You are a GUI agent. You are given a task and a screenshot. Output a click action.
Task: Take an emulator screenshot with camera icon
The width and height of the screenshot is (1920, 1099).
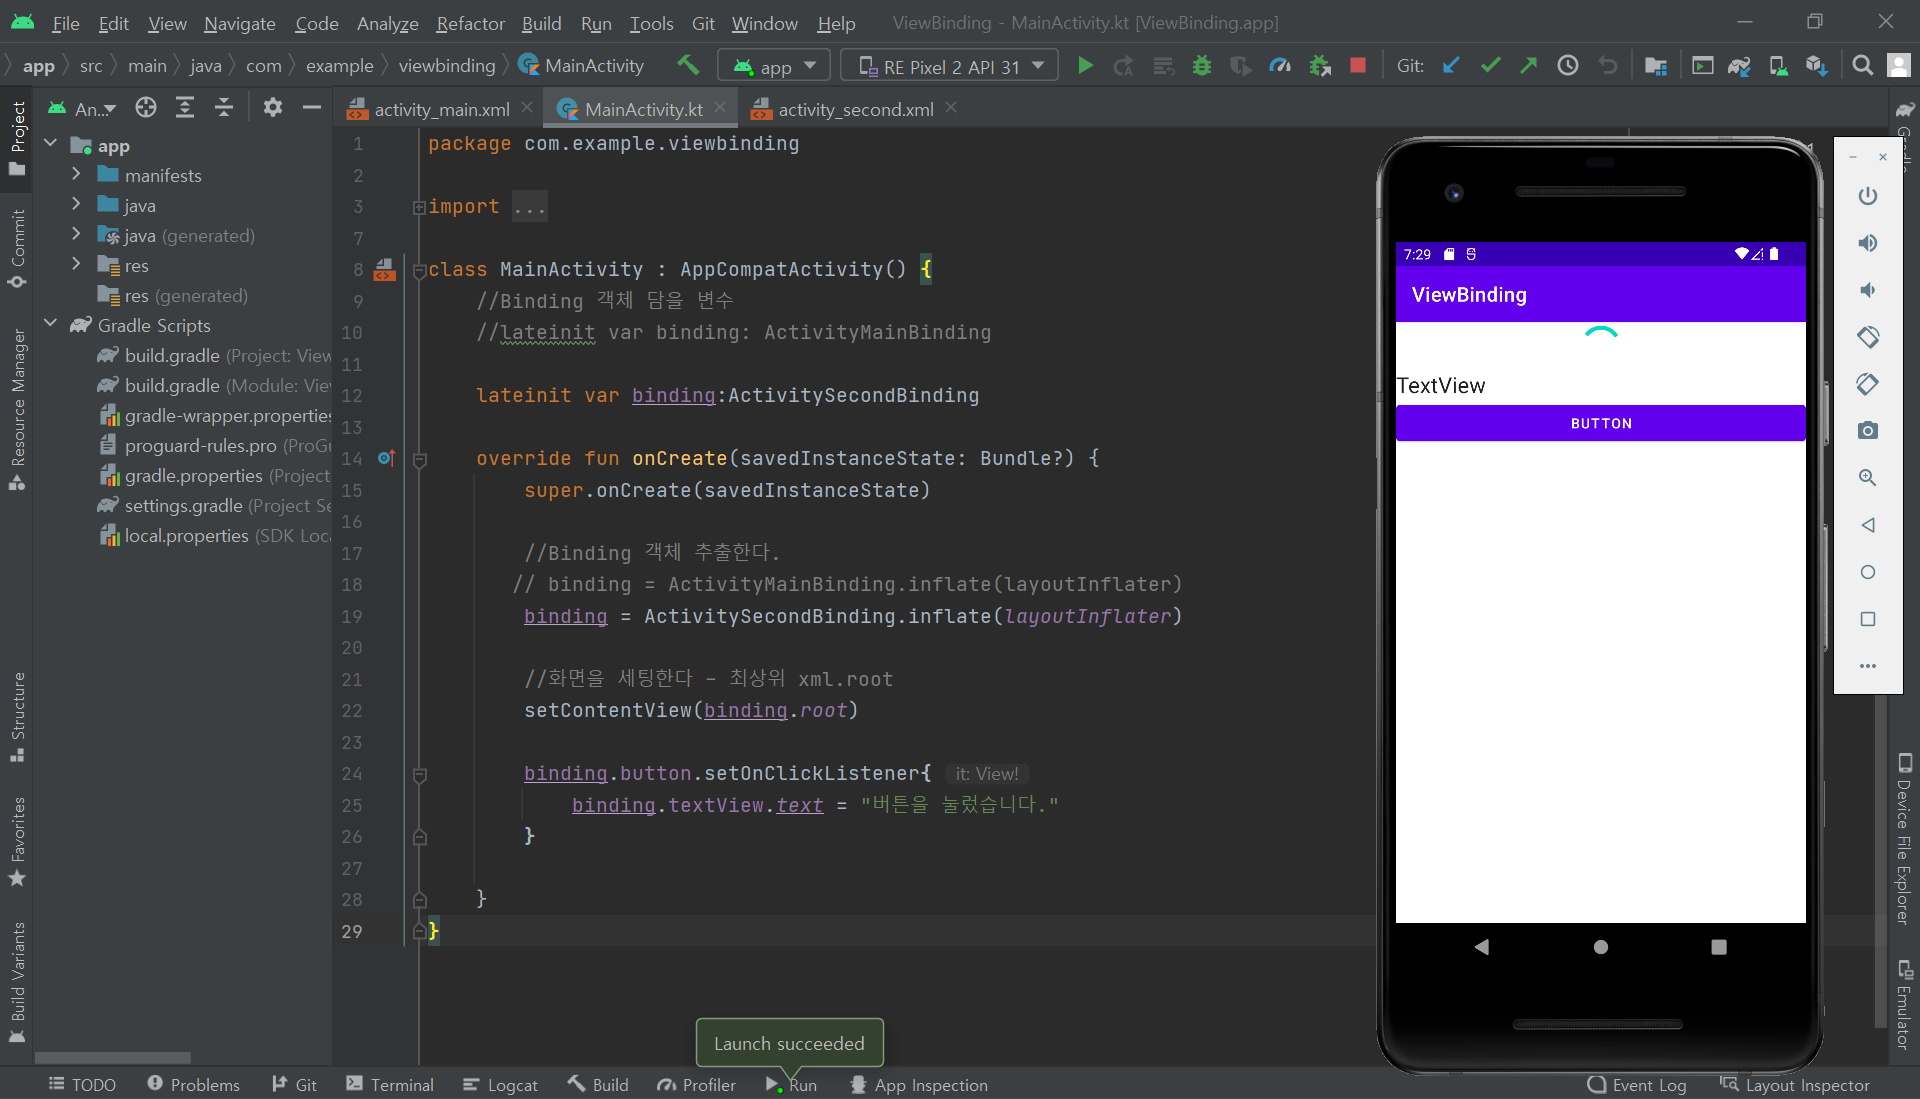(1867, 431)
